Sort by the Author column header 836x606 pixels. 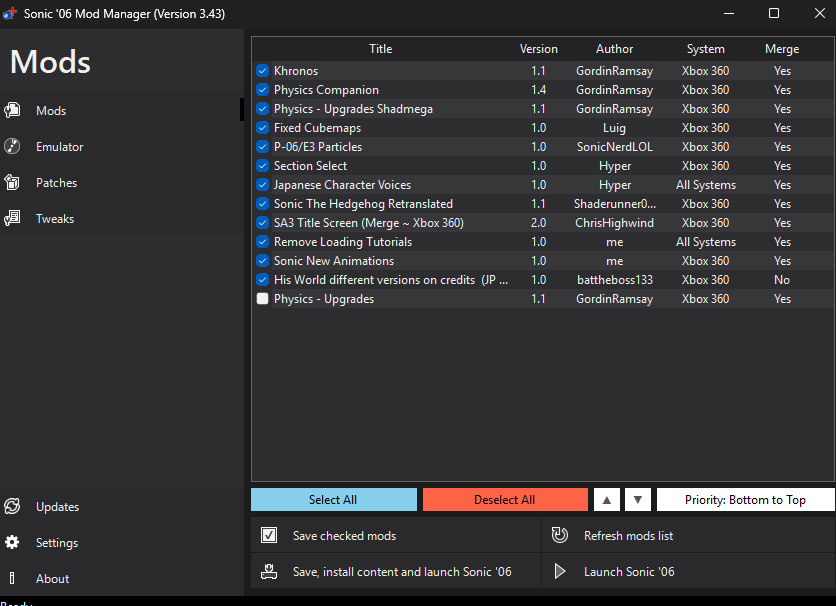(614, 49)
